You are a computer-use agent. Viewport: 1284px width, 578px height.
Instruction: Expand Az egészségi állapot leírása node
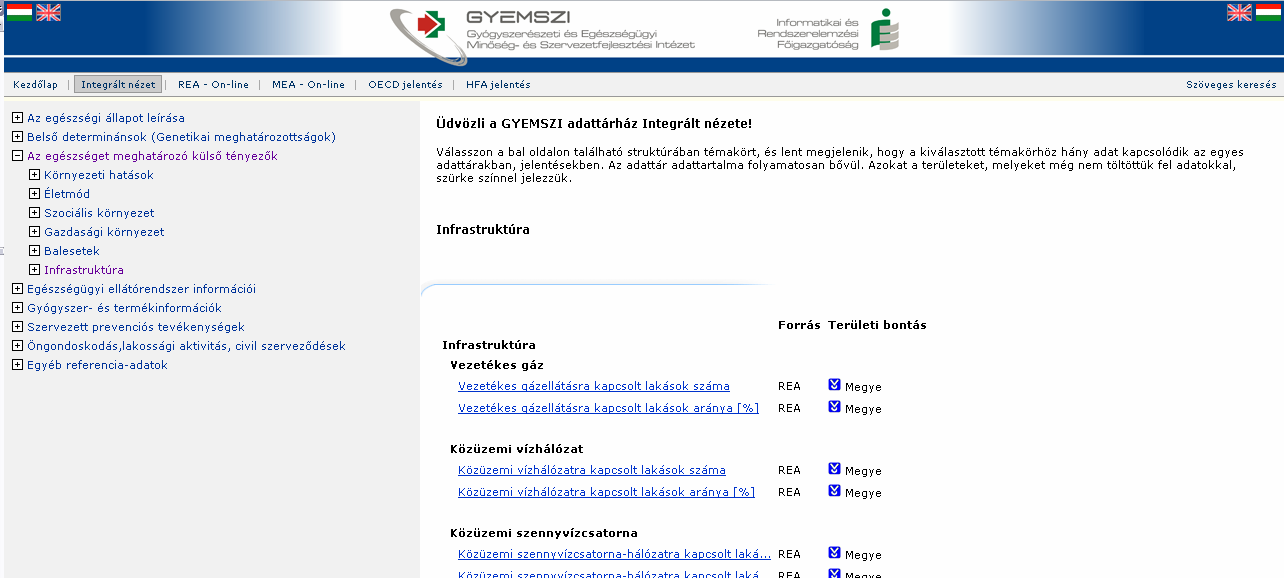tap(17, 118)
